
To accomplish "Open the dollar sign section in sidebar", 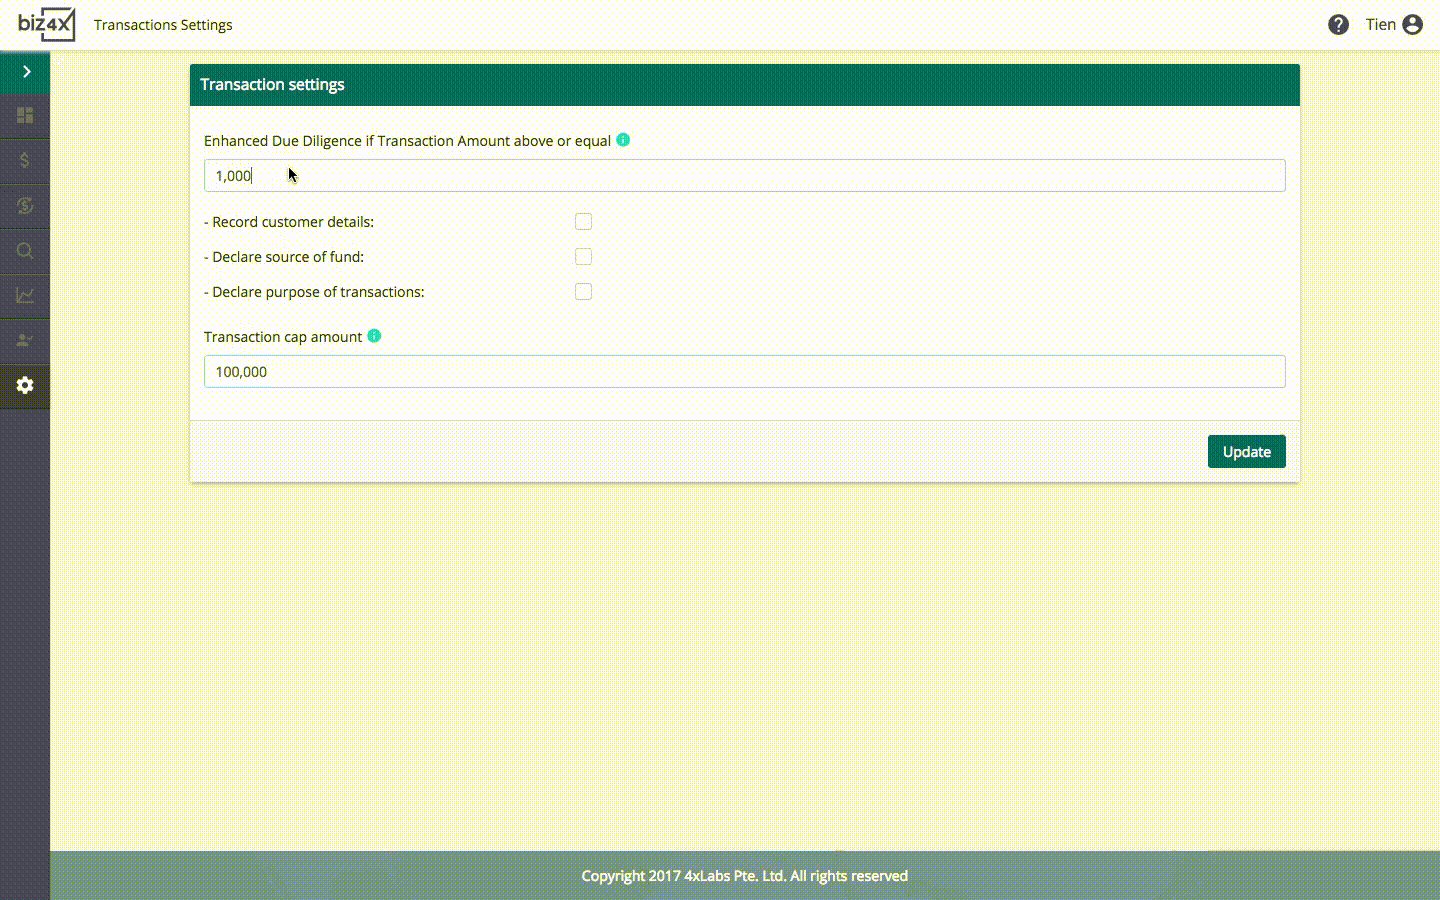I will 25,160.
